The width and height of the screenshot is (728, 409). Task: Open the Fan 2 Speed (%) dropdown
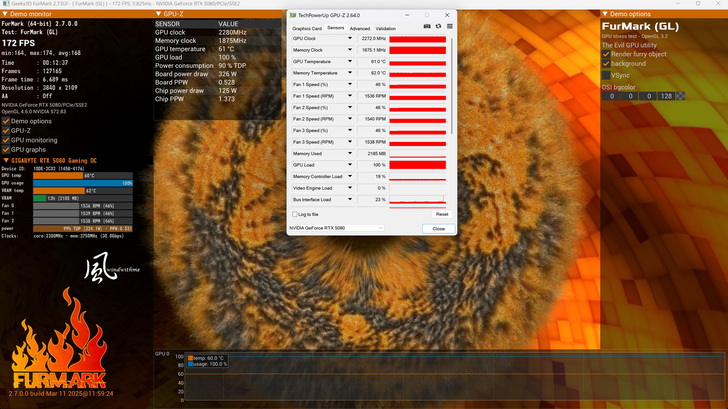tap(350, 107)
